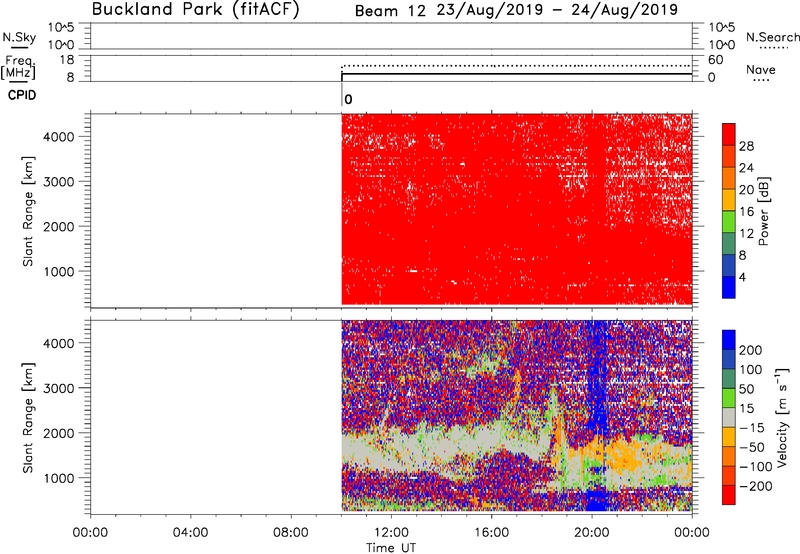
Task: Click the 2000 tick on velocity panel
Action: (x=59, y=433)
